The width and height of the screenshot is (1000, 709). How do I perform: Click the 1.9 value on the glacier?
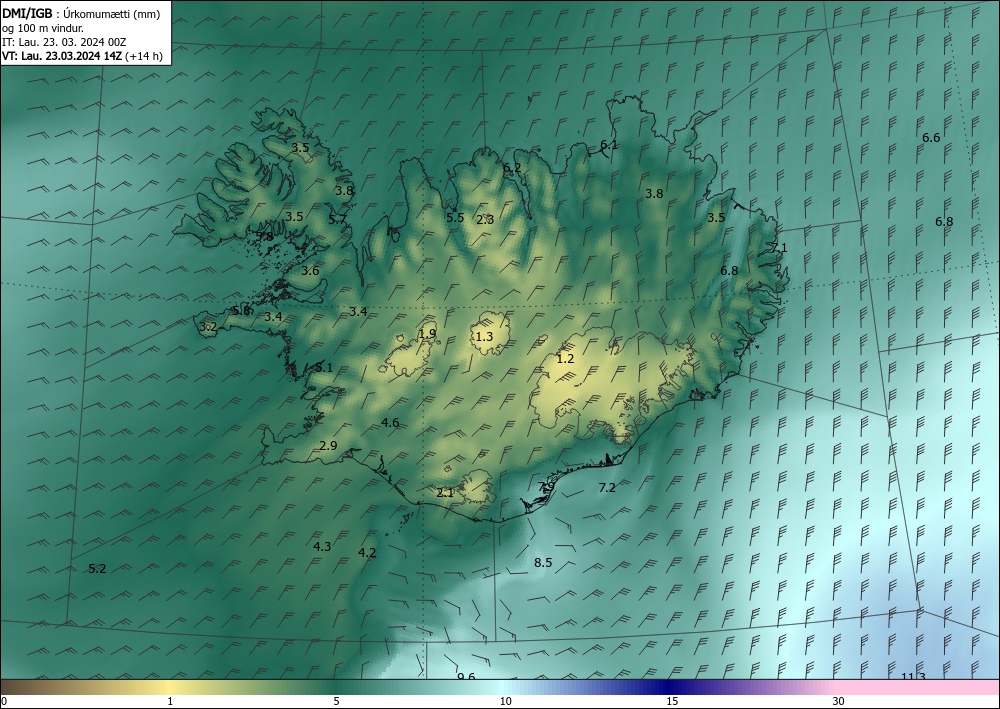(427, 333)
